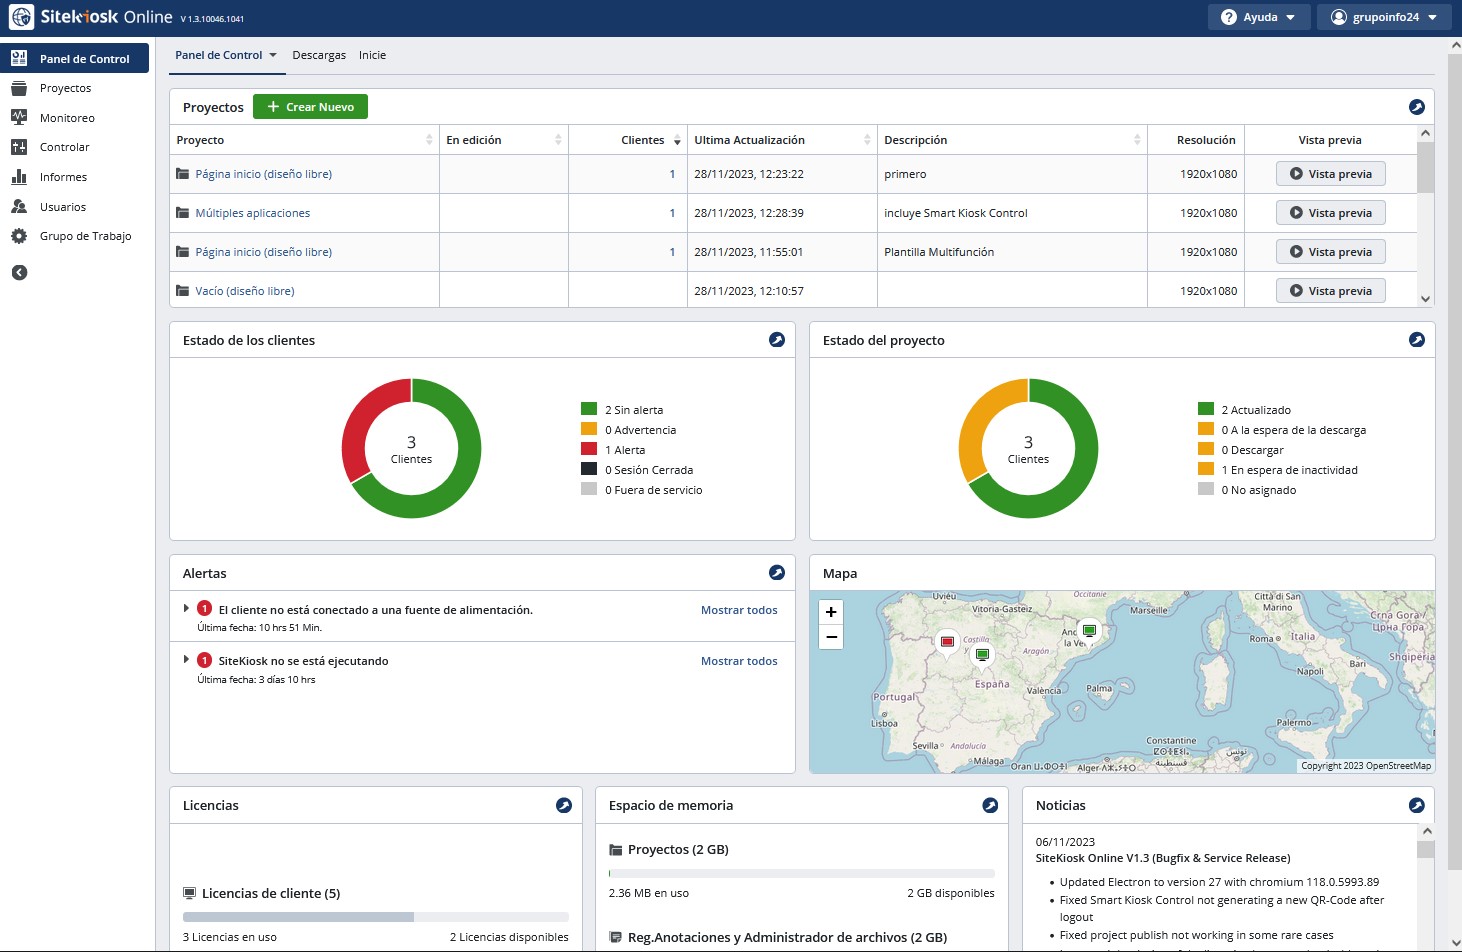Click Mostrar todos for SiteKiosk not running alert
Image resolution: width=1462 pixels, height=952 pixels.
(x=738, y=661)
